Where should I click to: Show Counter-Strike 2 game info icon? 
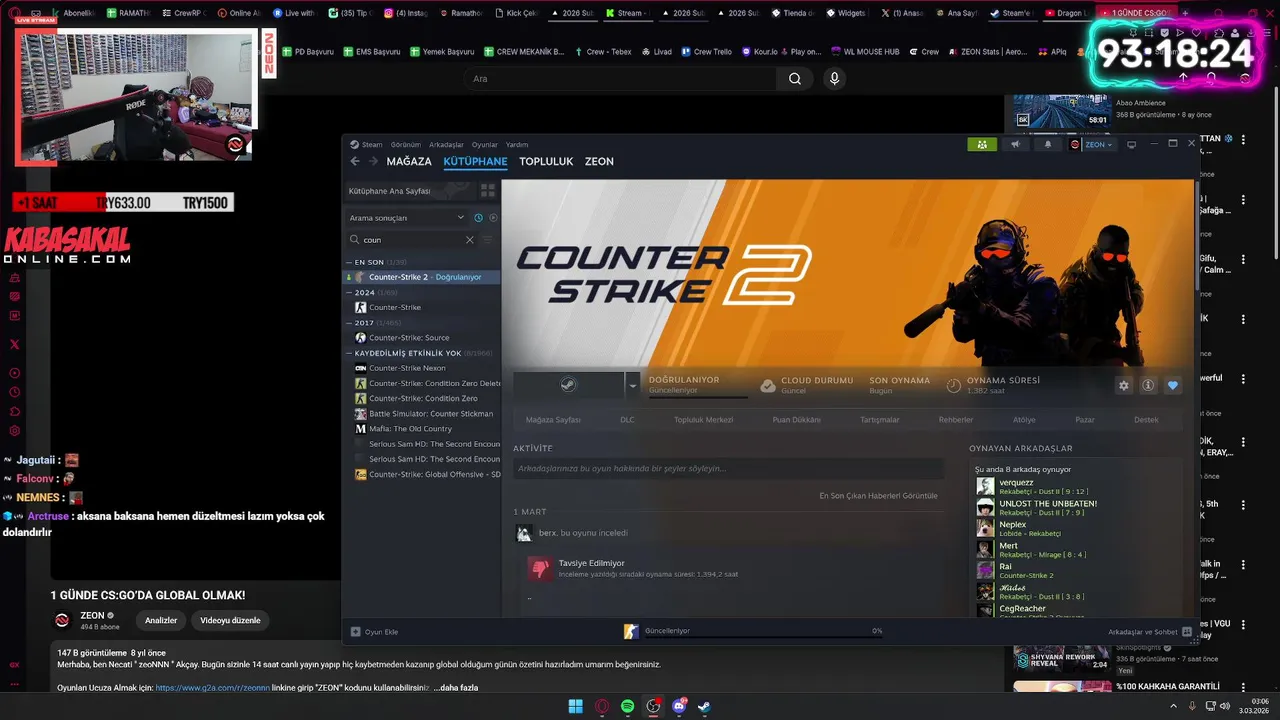tap(1149, 385)
